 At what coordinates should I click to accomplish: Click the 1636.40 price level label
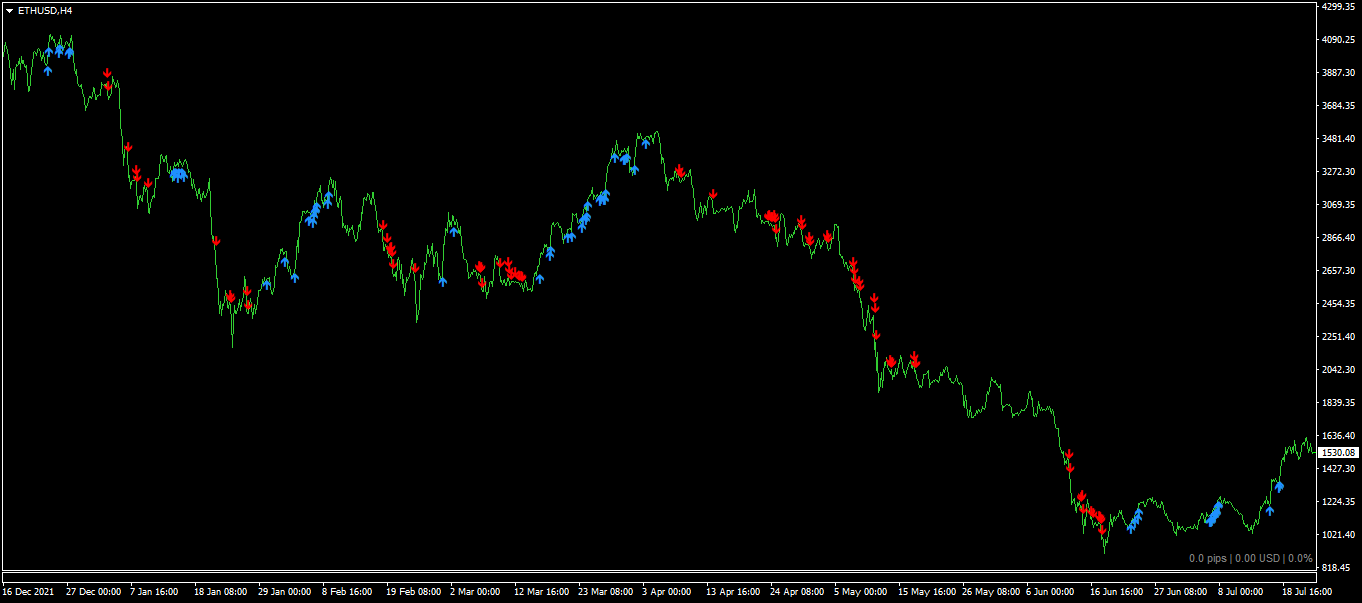coord(1338,436)
